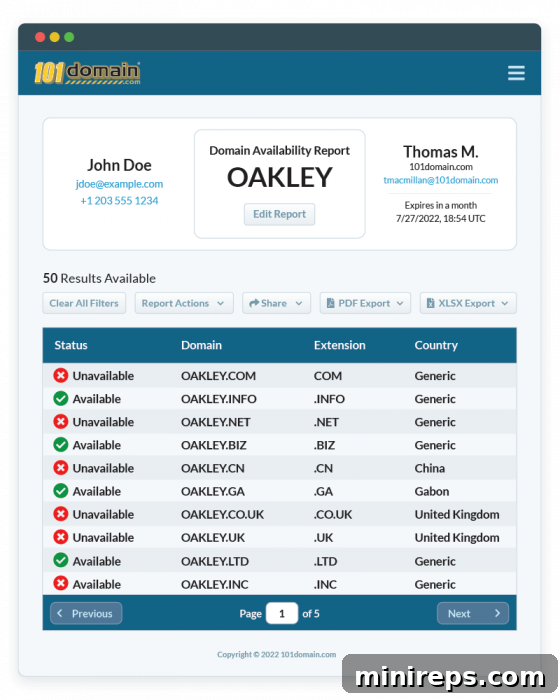Open the XLSX Export dropdown chevron

tap(505, 303)
